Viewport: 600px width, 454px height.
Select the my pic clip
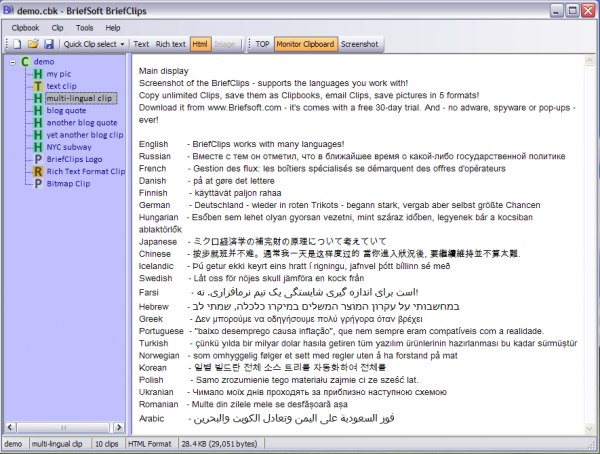pyautogui.click(x=59, y=74)
